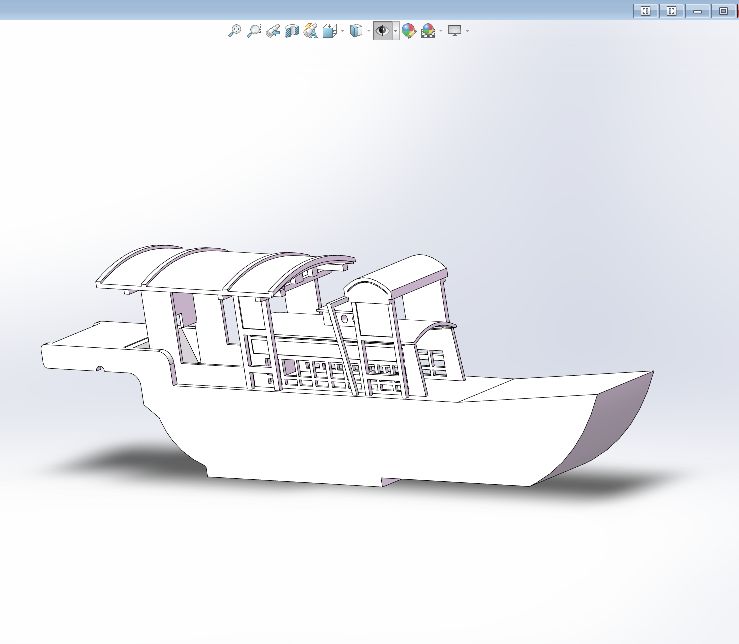The height and width of the screenshot is (644, 739).
Task: Maximize the document window
Action: coord(723,11)
